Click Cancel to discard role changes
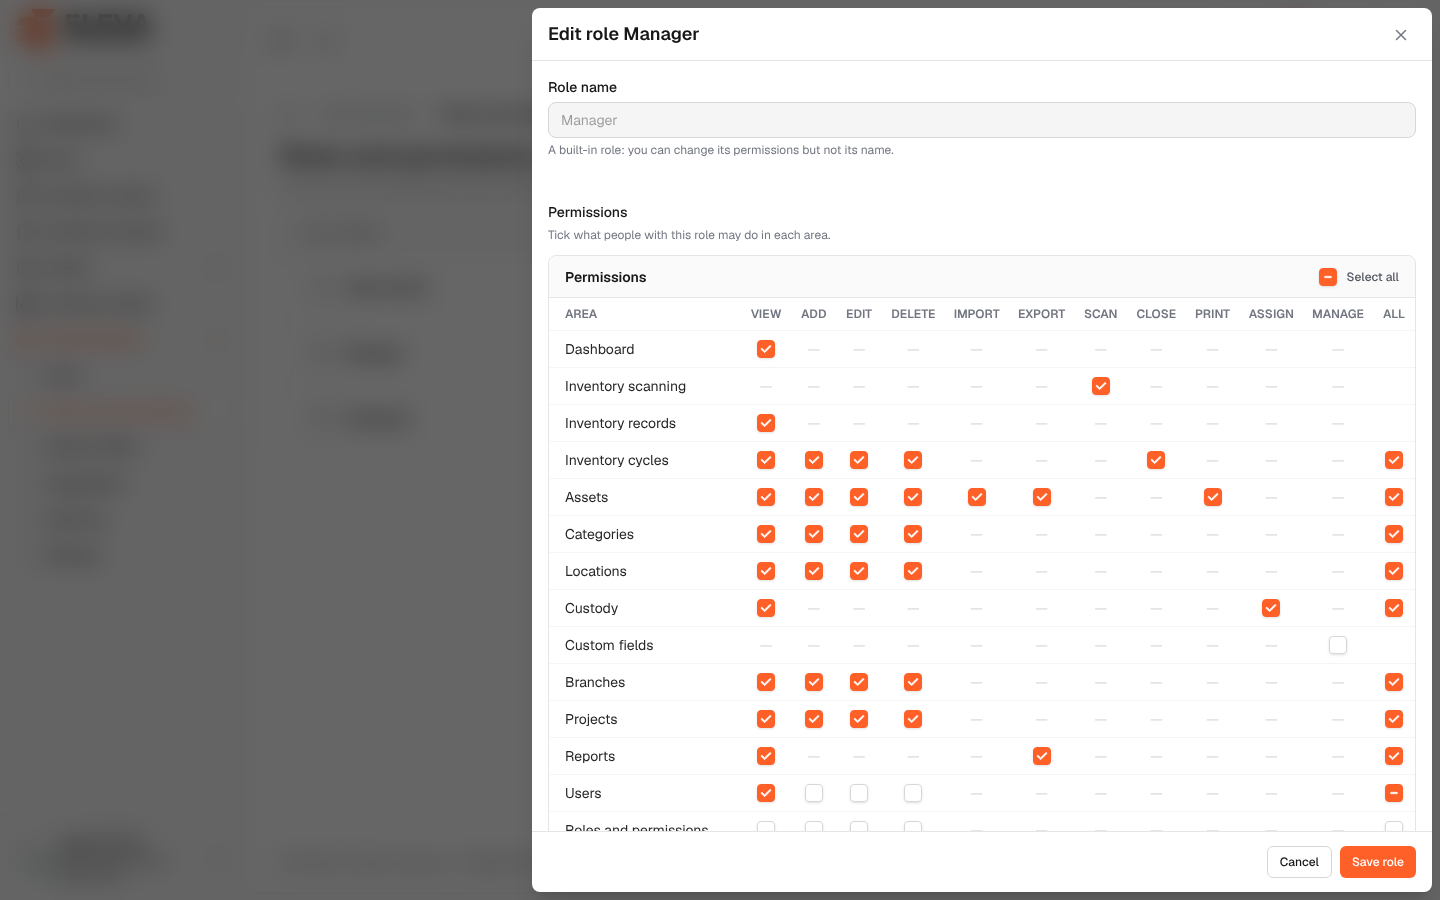This screenshot has width=1440, height=900. click(x=1299, y=862)
